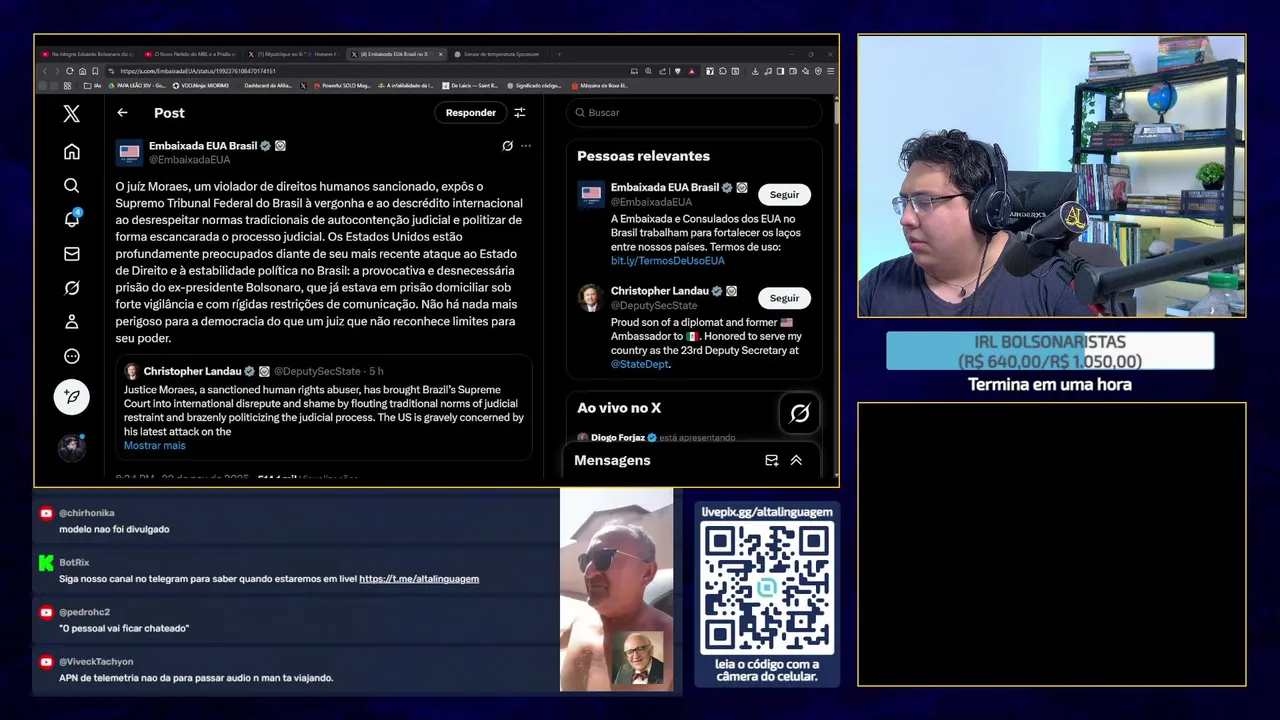The image size is (1280, 720).
Task: Open Powerful SOLO Mag bookmark
Action: 342,86
